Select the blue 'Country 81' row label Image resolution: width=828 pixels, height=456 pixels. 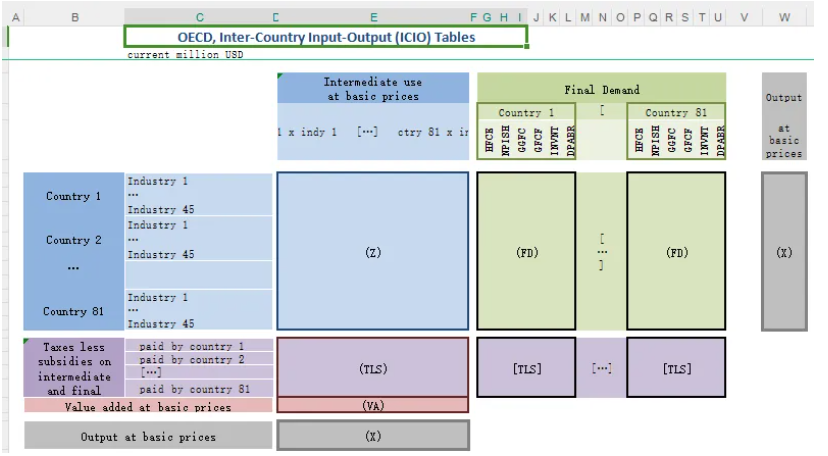(x=73, y=311)
